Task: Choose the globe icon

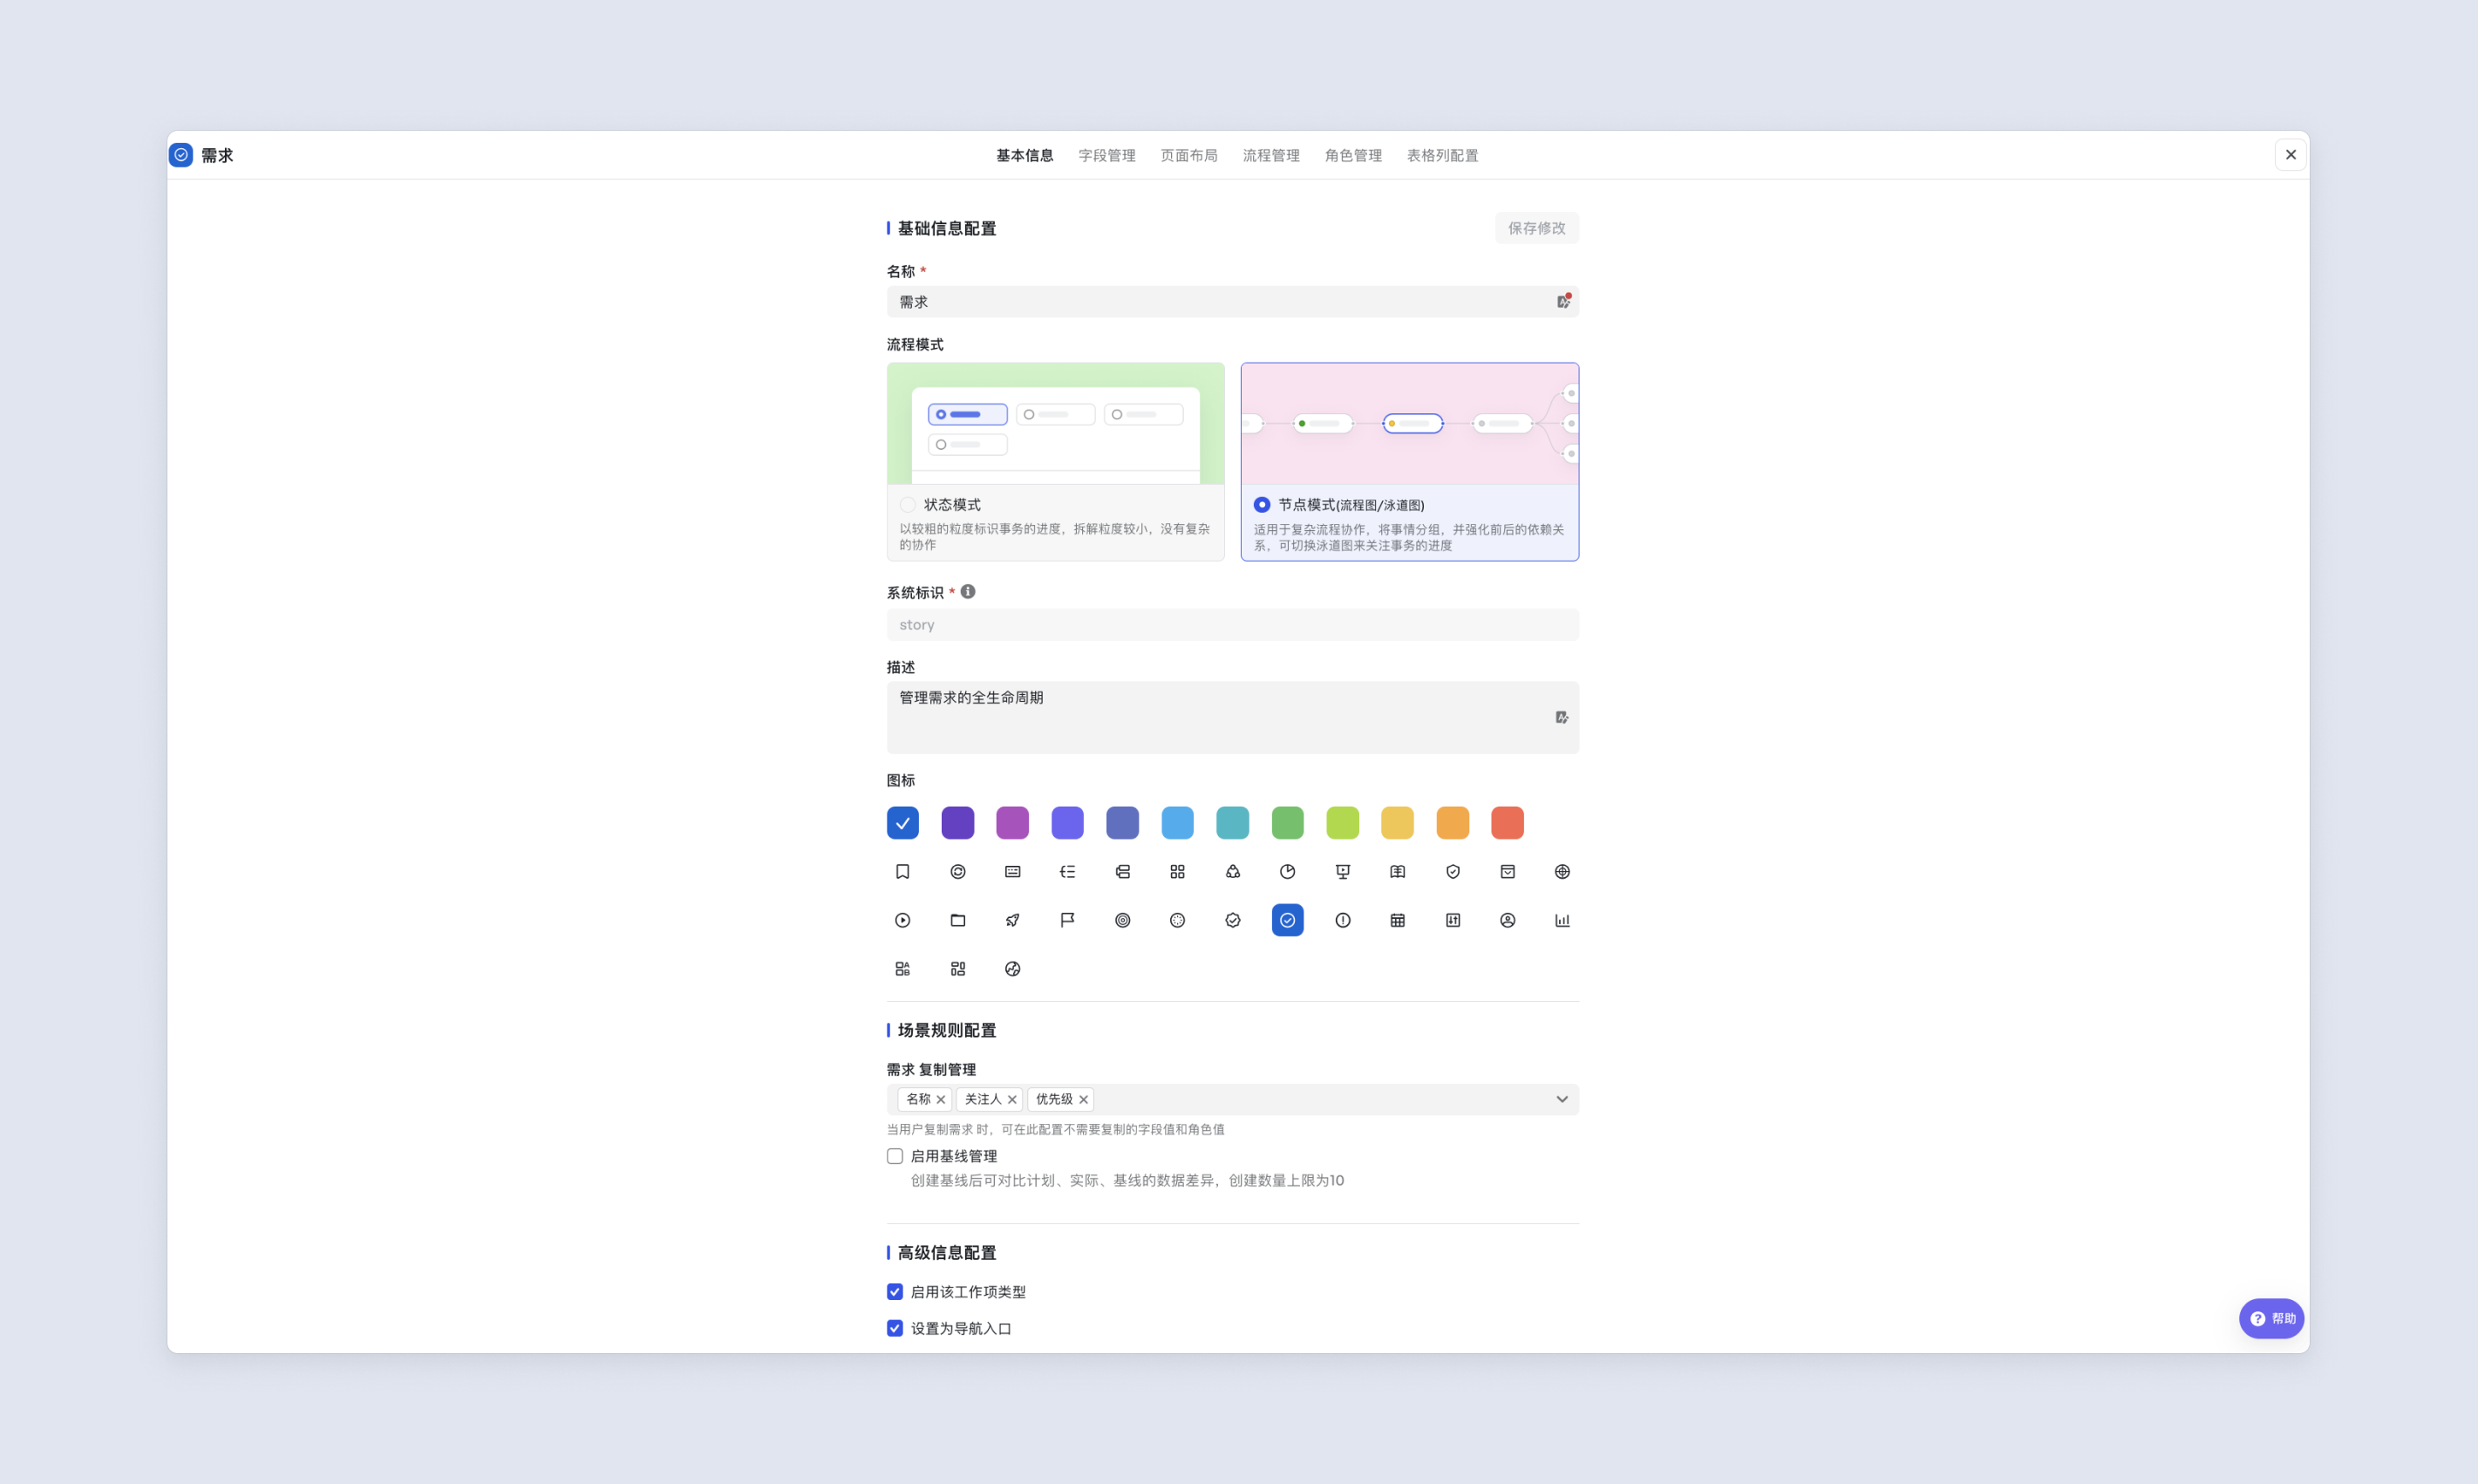Action: click(1012, 969)
